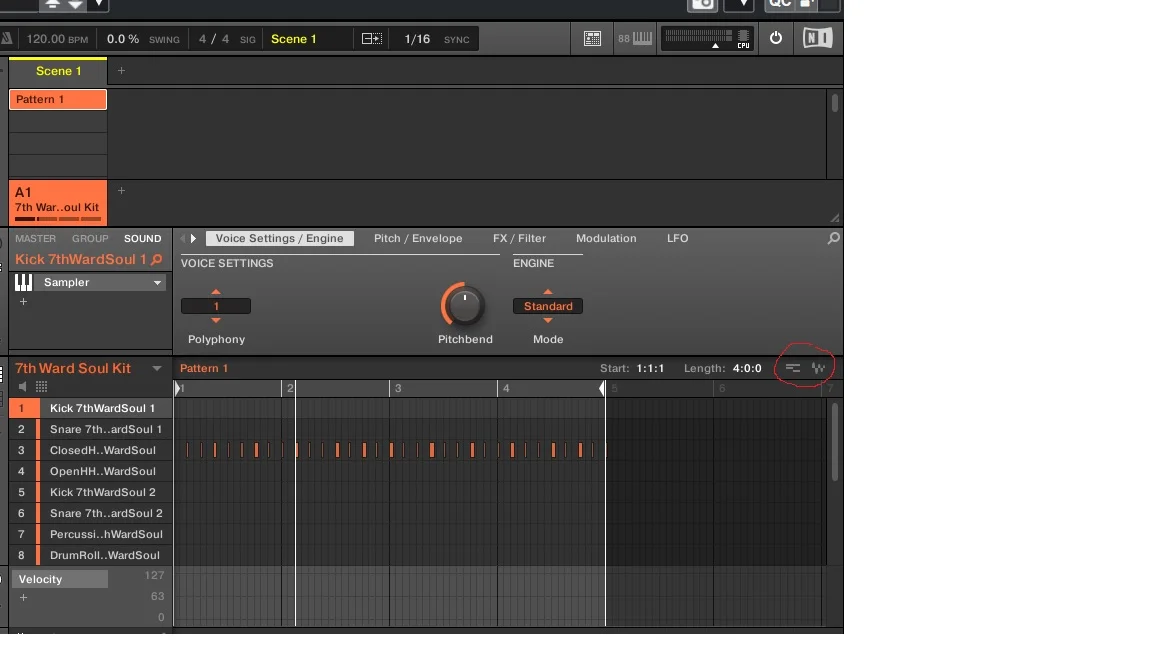The width and height of the screenshot is (1152, 648).
Task: Select group A1 7th War..oul Kit
Action: pyautogui.click(x=58, y=203)
